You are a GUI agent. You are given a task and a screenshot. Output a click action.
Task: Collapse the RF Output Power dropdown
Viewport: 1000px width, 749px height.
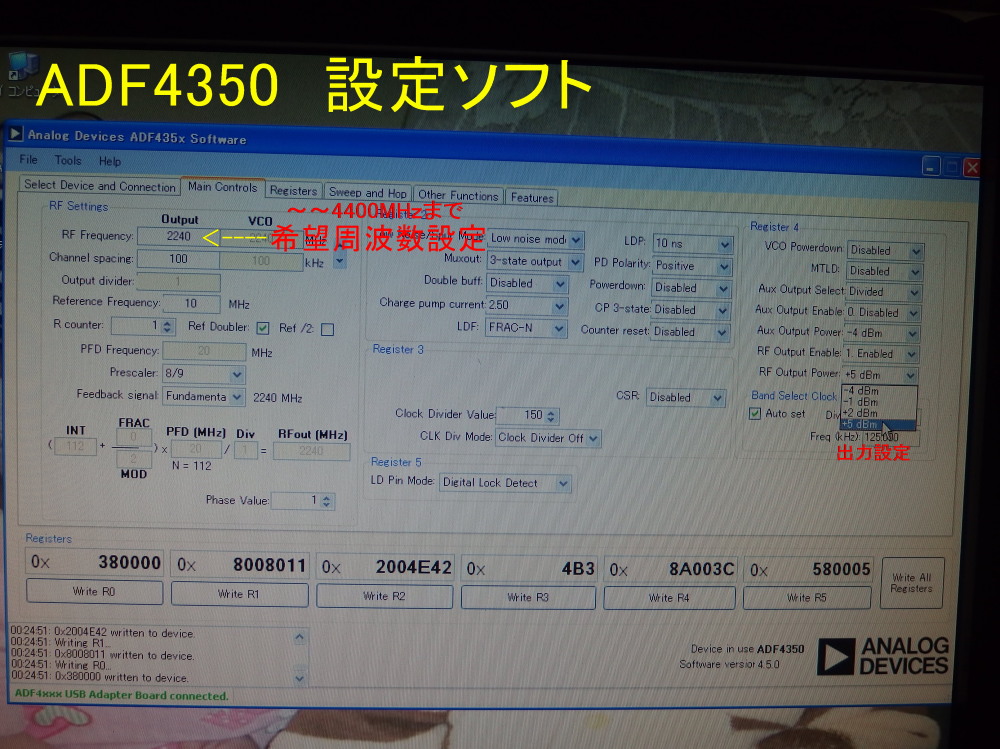click(x=911, y=375)
